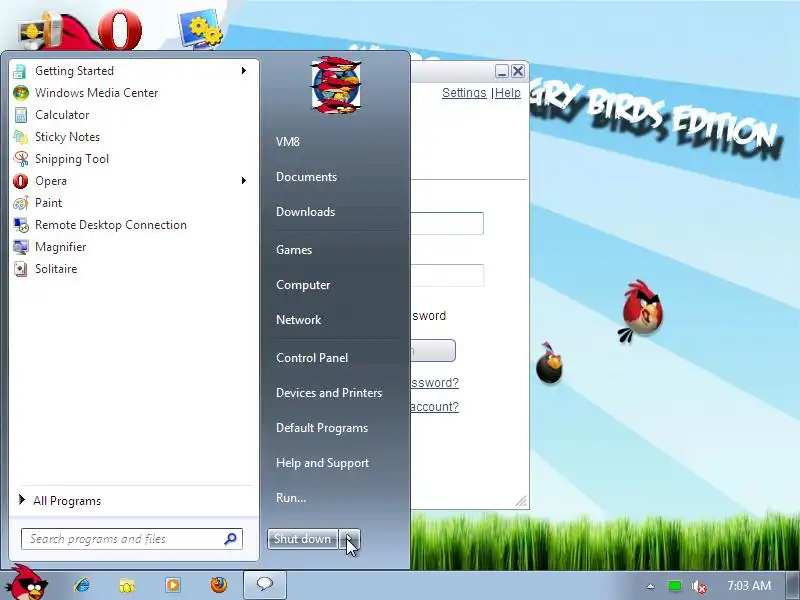The width and height of the screenshot is (800, 600).
Task: Open Games from Start menu
Action: point(294,250)
